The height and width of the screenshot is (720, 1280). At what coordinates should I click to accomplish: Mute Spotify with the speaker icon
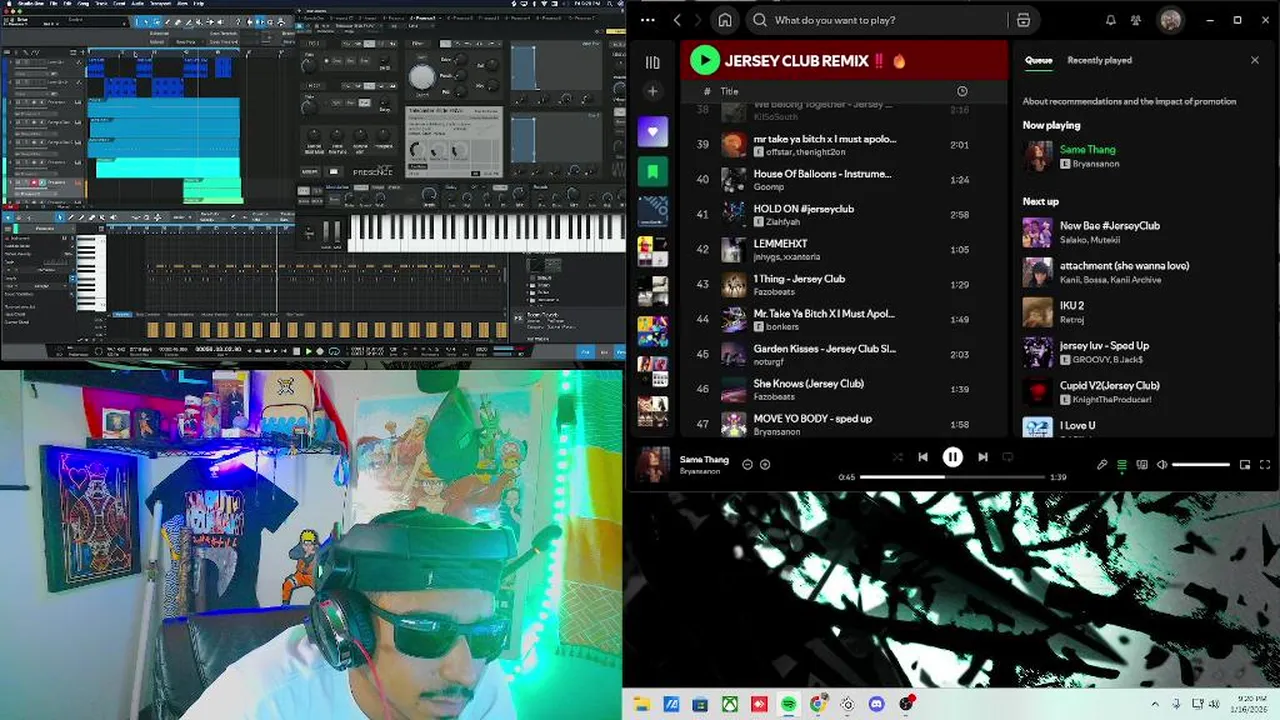[1162, 464]
